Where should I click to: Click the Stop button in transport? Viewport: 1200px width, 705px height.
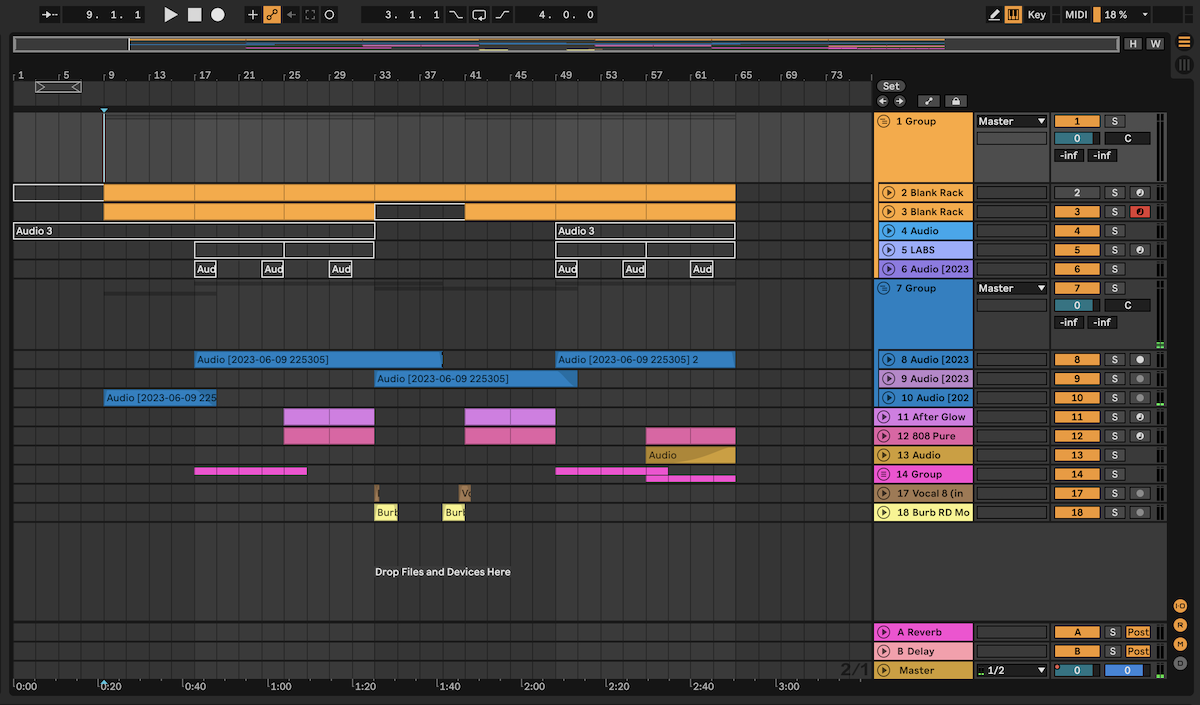[194, 15]
